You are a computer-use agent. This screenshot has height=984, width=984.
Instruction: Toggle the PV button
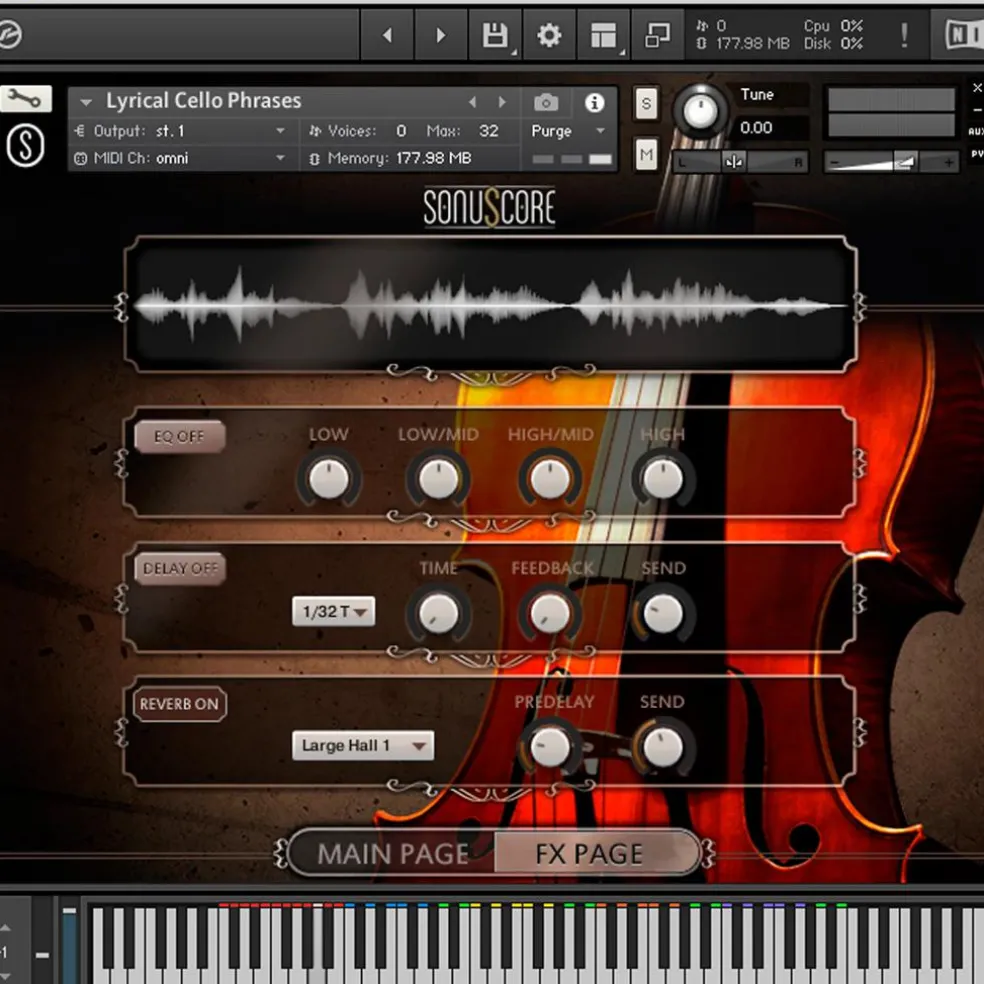click(976, 153)
